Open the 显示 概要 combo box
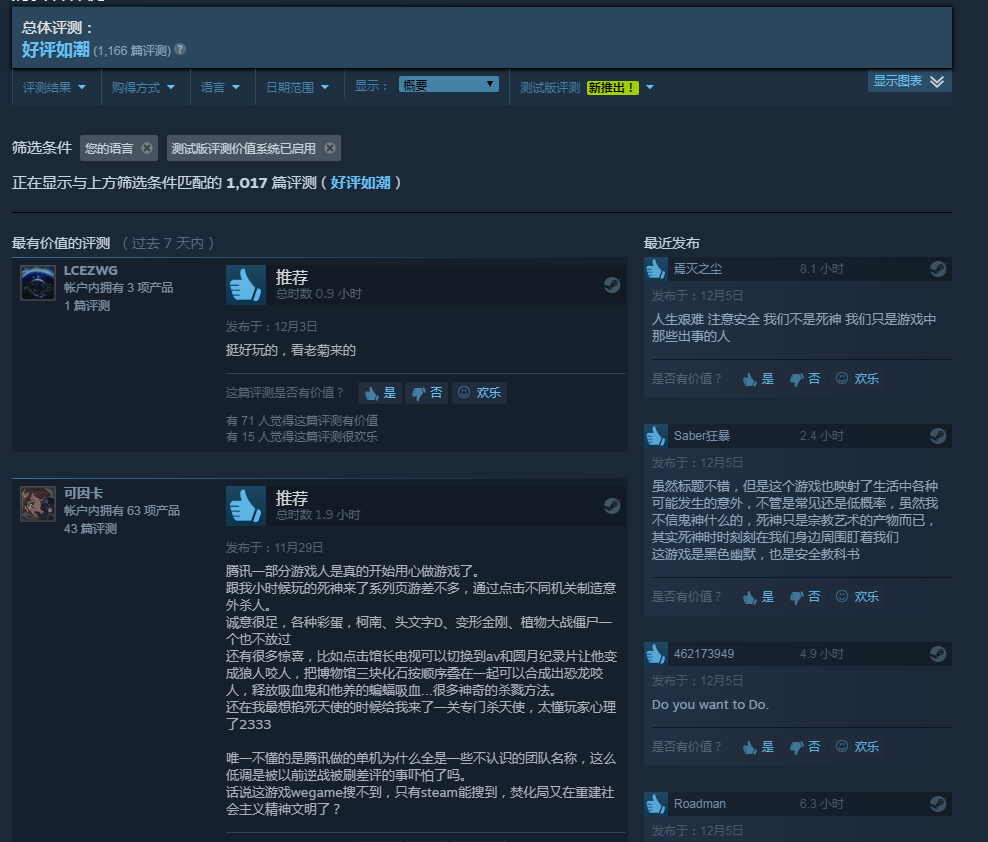 tap(449, 84)
